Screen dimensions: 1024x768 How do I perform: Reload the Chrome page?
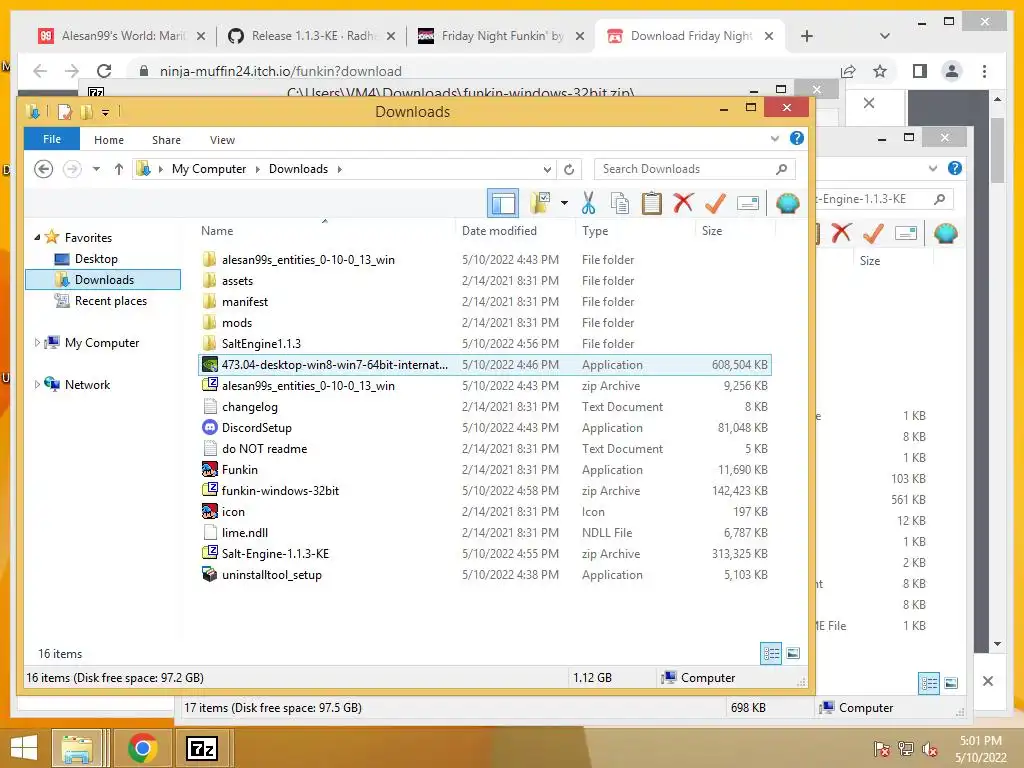[x=104, y=71]
